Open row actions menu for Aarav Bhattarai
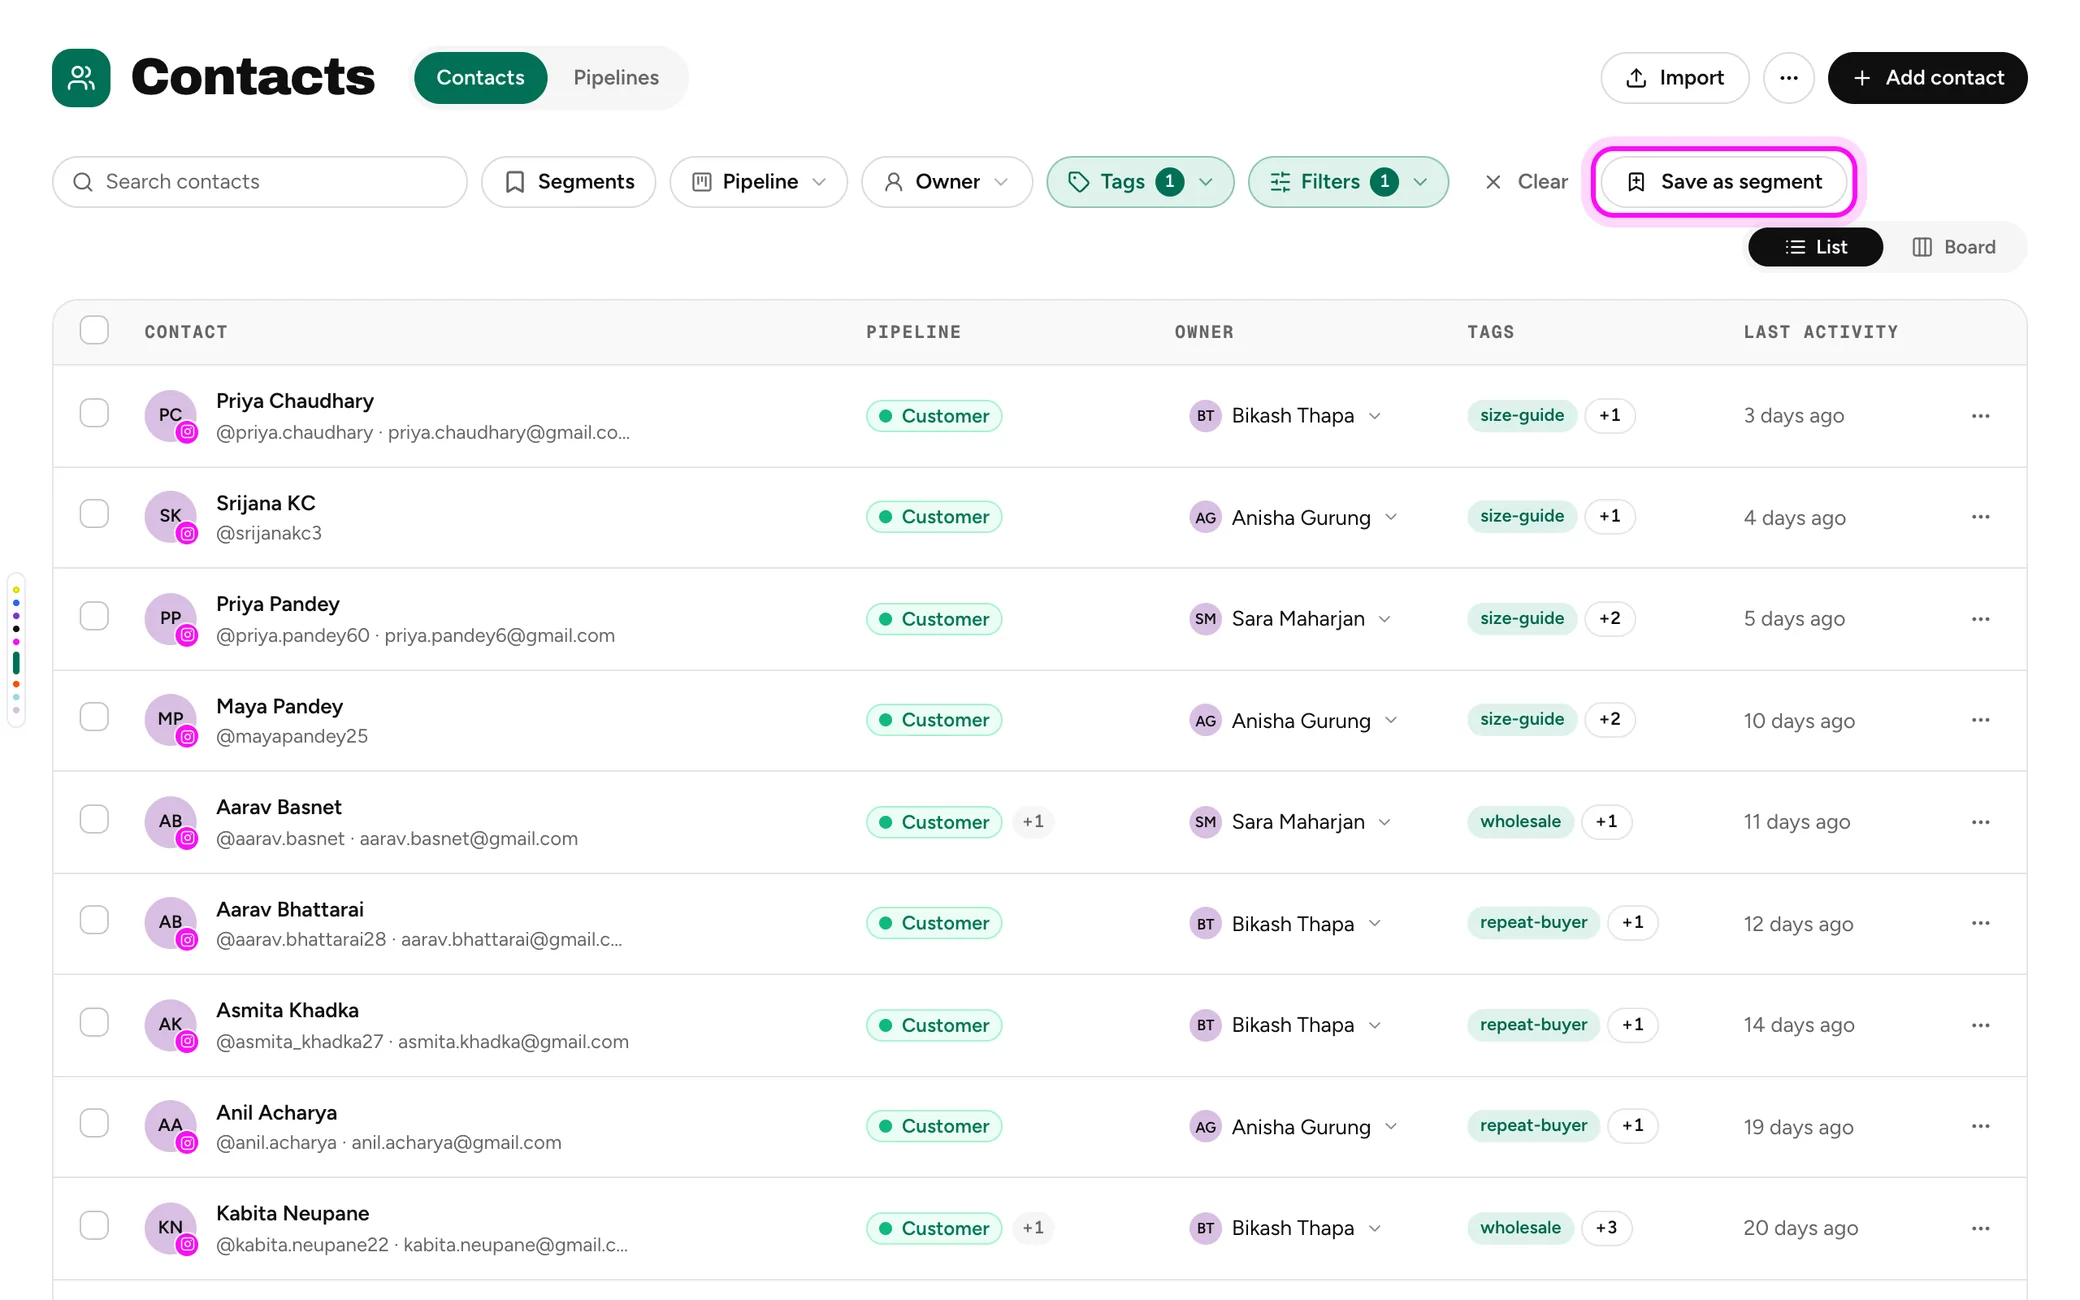Image resolution: width=2080 pixels, height=1300 pixels. 1980,923
